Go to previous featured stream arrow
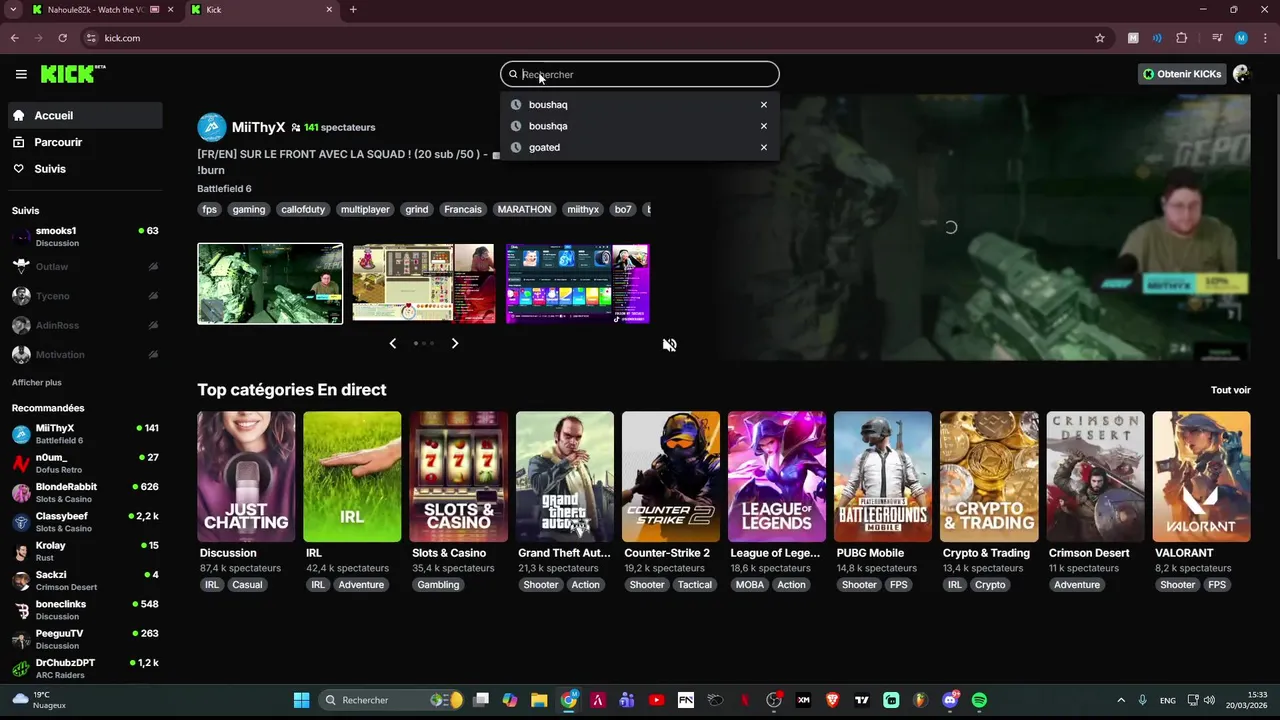Screen dimensions: 1280x720 coord(392,343)
